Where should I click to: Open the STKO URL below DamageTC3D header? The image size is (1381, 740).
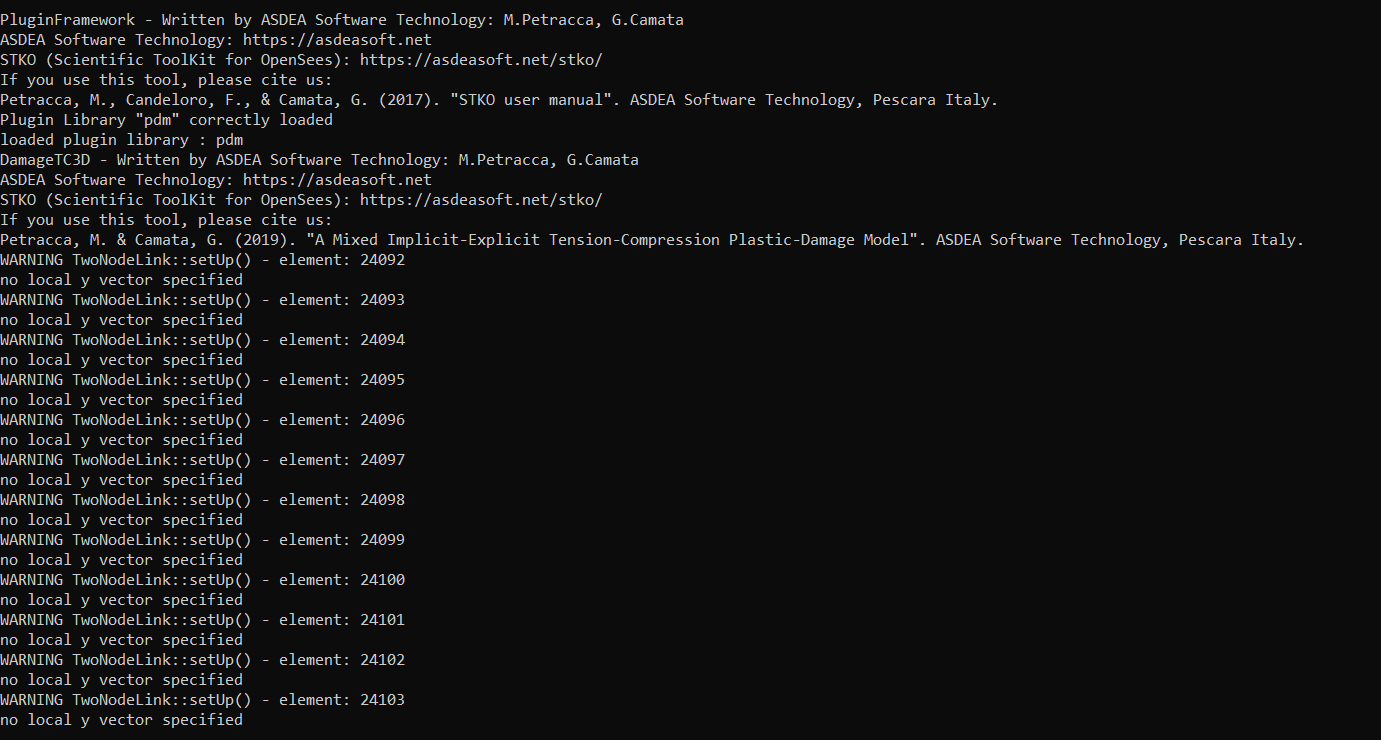(481, 200)
